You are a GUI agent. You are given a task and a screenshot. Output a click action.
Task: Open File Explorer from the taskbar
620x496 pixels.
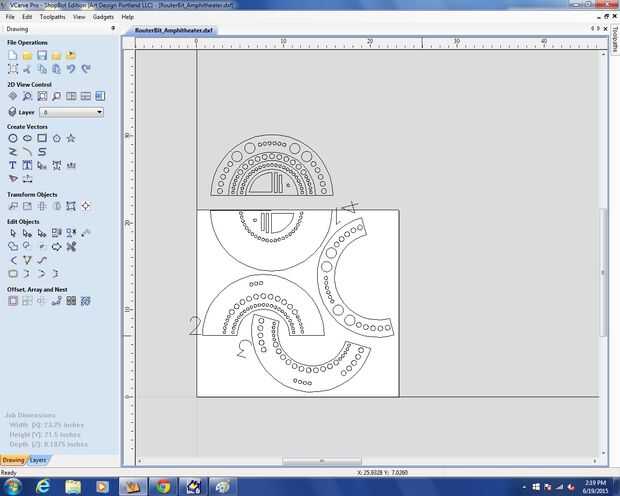73,486
